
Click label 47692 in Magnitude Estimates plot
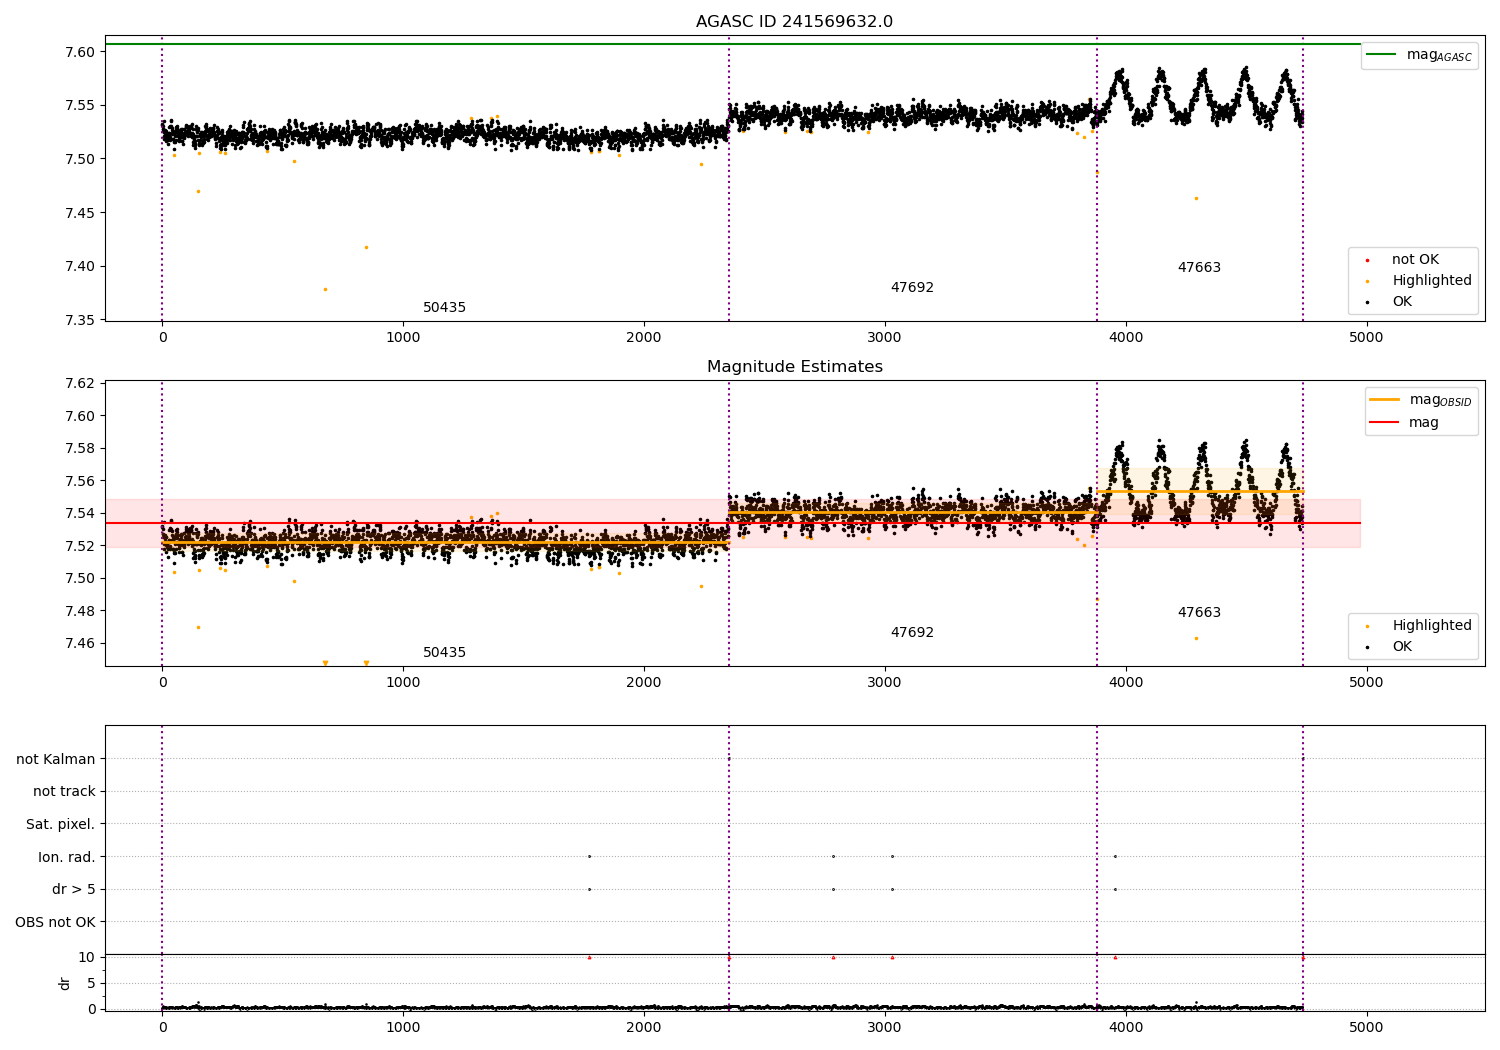tap(912, 633)
